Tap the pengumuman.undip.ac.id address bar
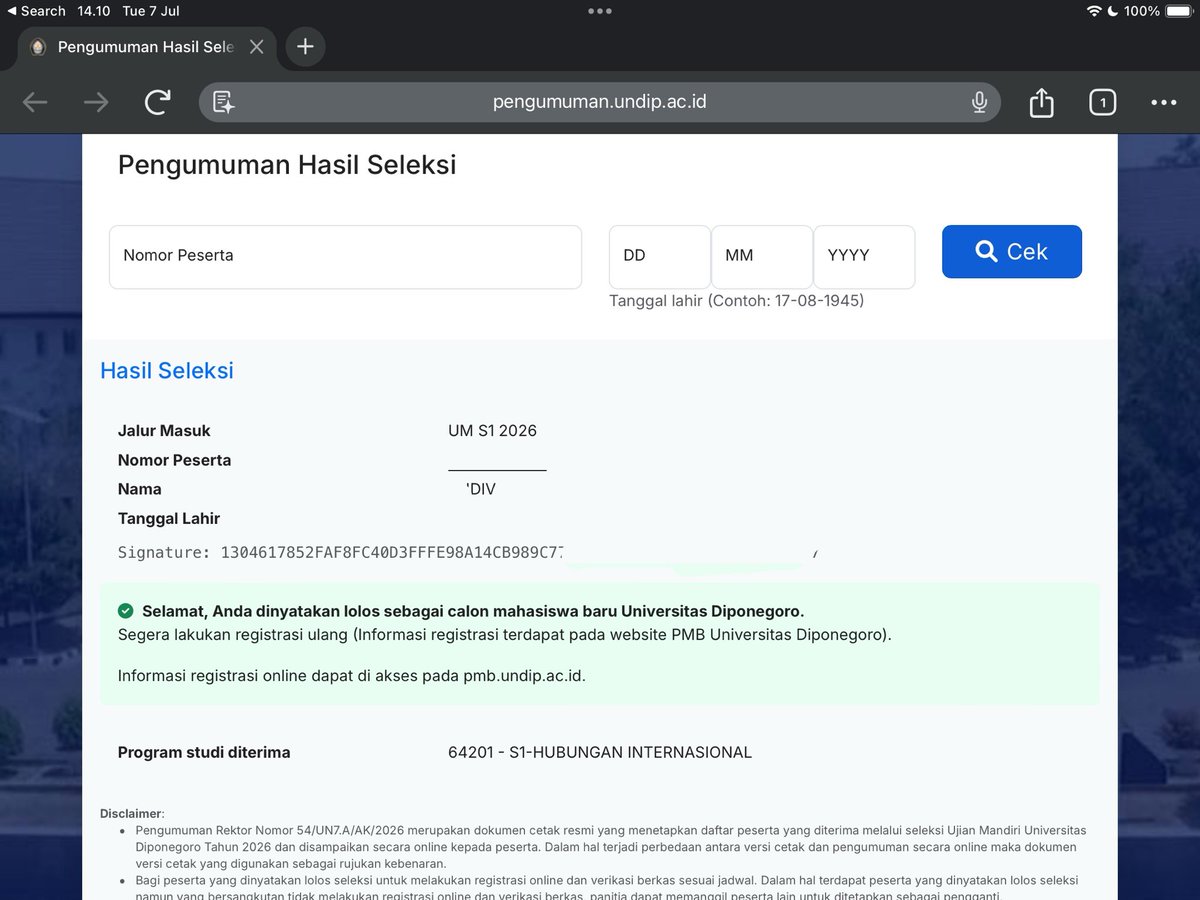The width and height of the screenshot is (1200, 900). click(x=599, y=102)
